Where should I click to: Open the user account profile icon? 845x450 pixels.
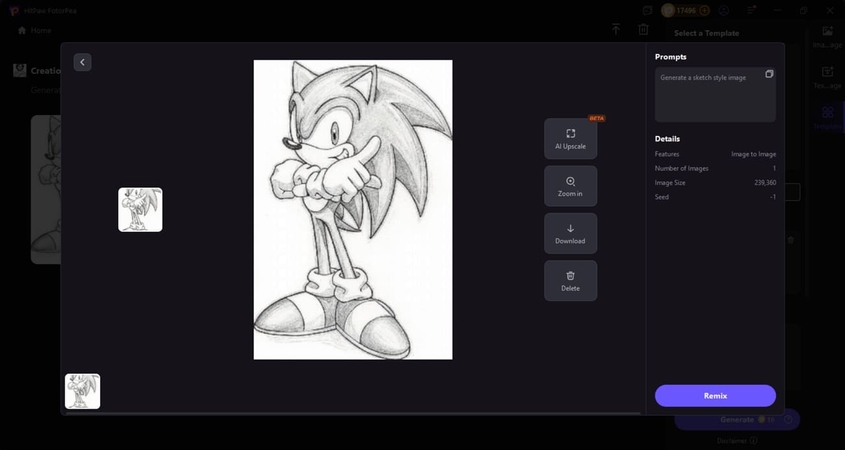tap(724, 10)
